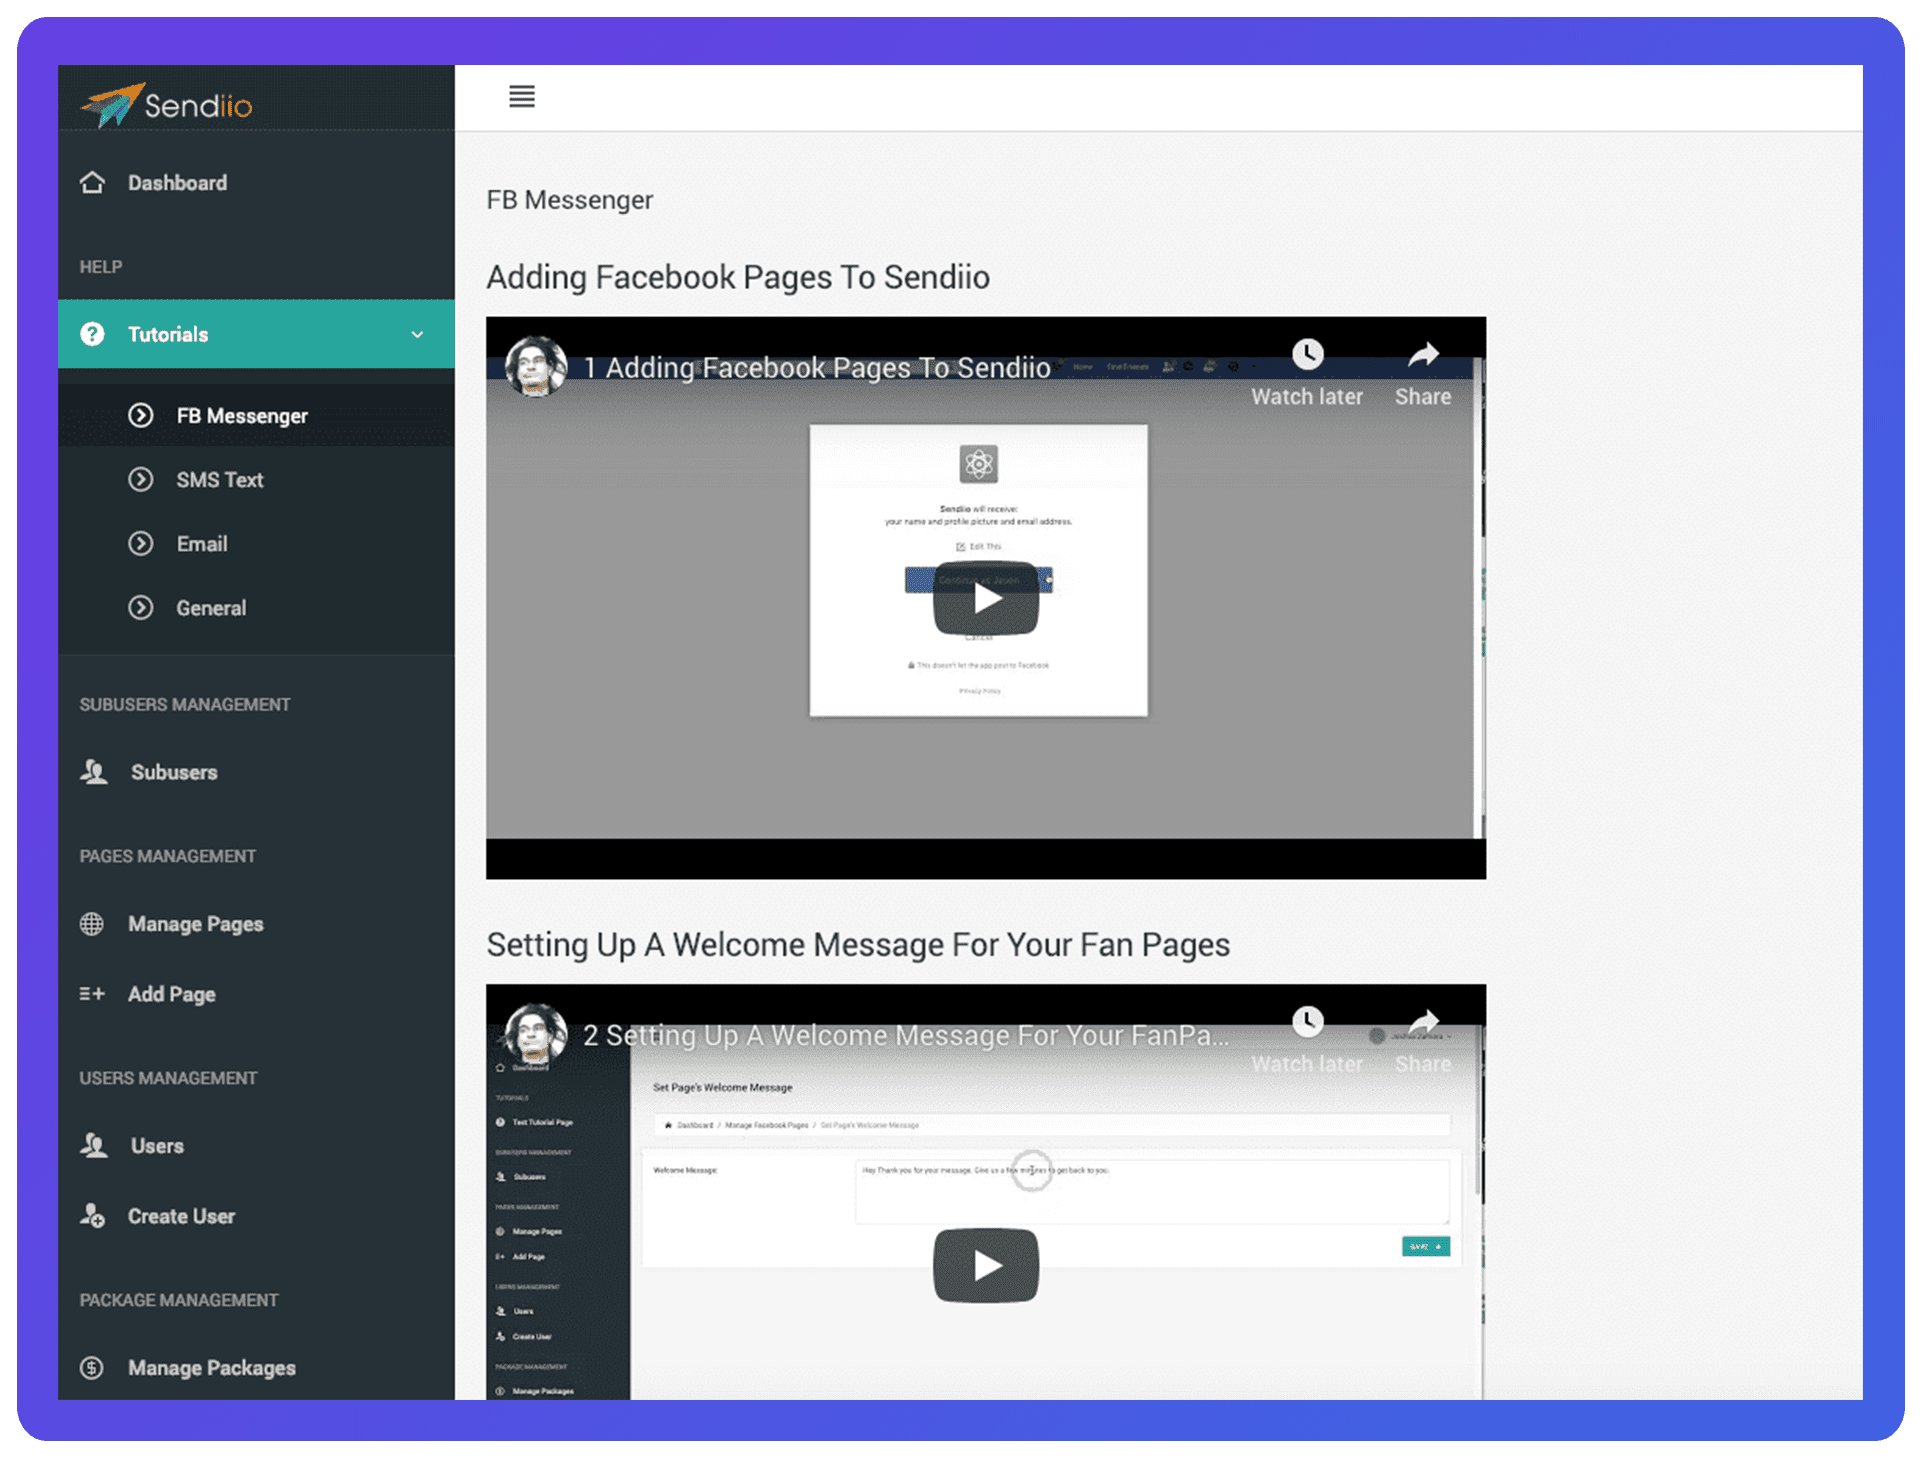Click the Create User icon
Viewport: 1920px width, 1466px height.
pyautogui.click(x=92, y=1216)
